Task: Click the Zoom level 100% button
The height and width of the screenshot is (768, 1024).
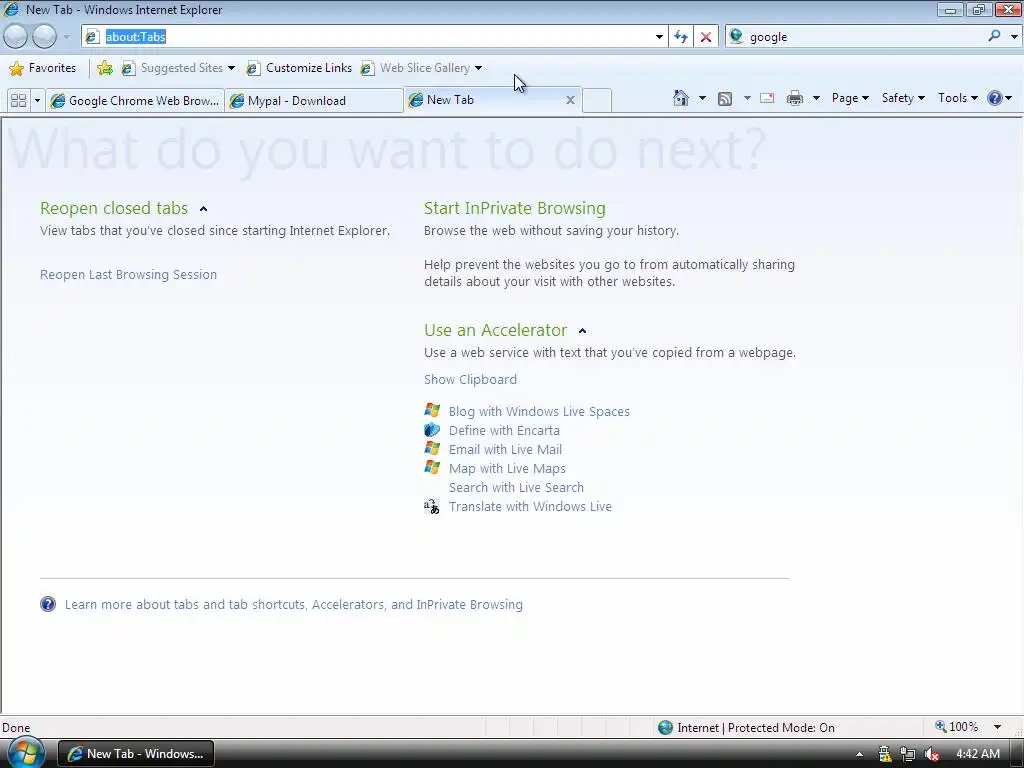Action: (957, 727)
